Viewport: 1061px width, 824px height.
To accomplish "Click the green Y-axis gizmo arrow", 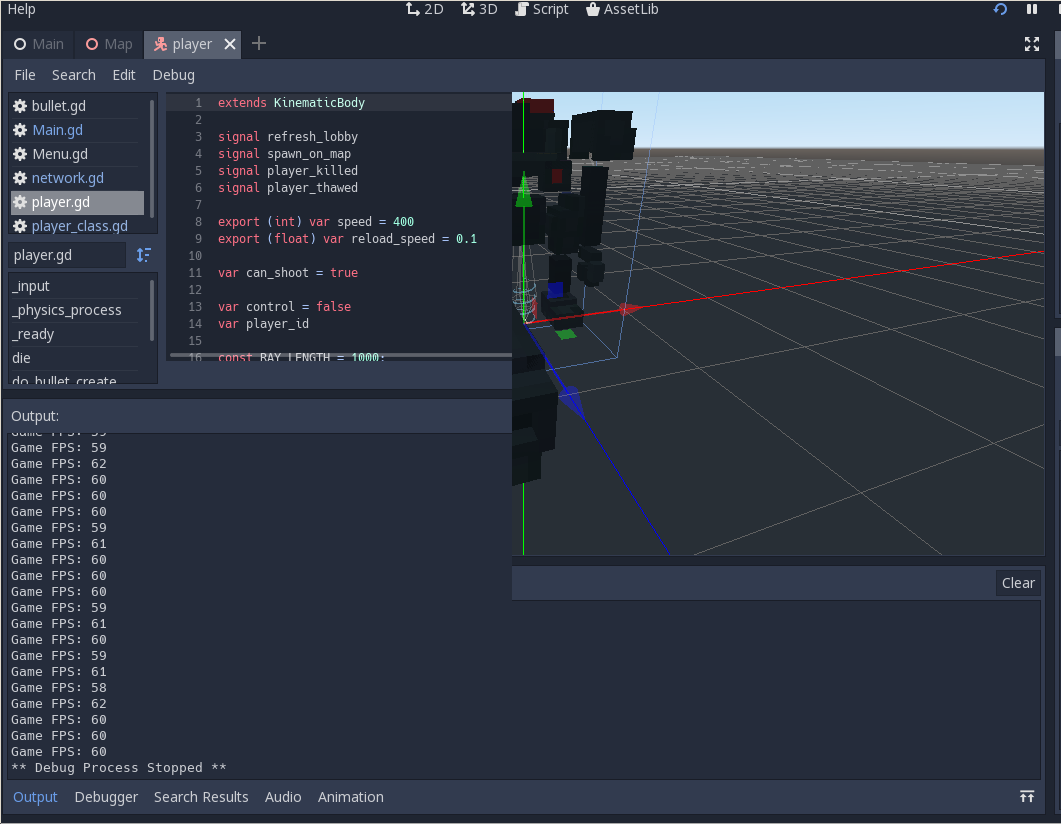I will [524, 191].
